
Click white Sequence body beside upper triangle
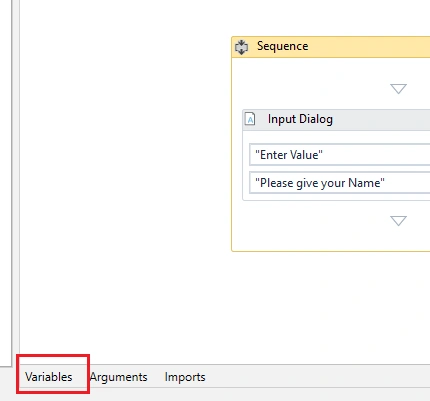310,88
